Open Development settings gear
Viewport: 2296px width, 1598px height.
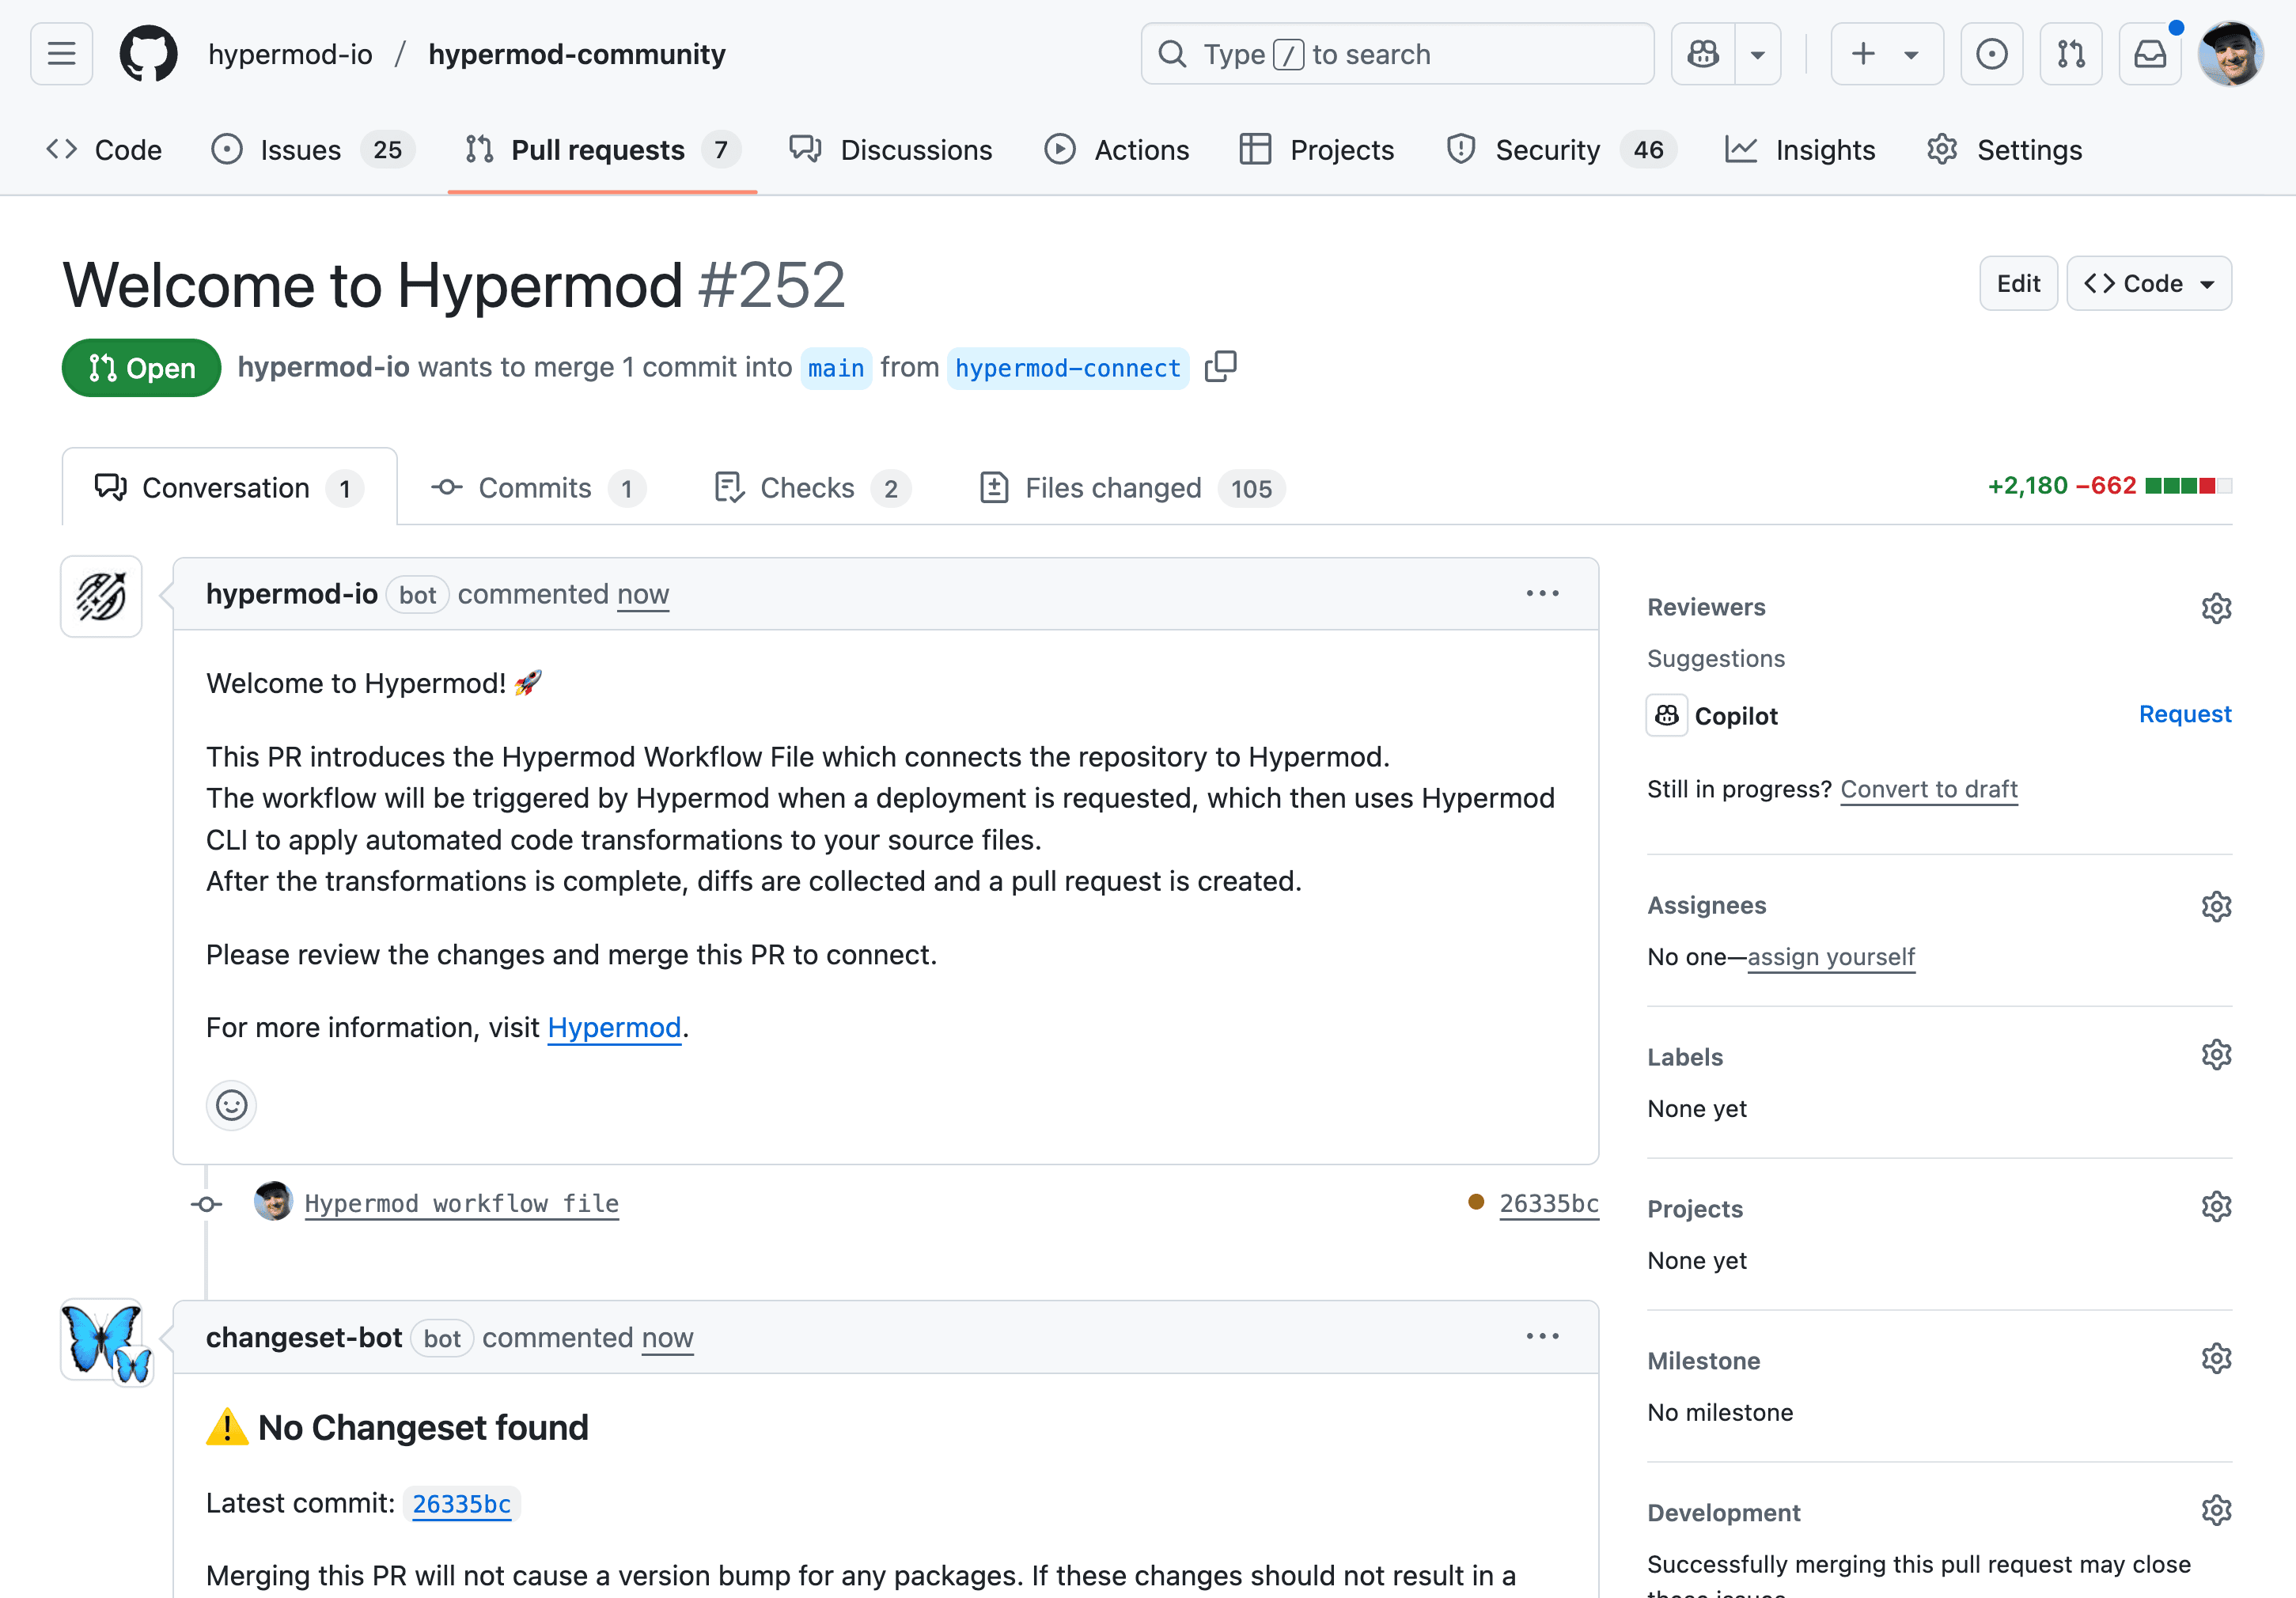click(x=2216, y=1510)
